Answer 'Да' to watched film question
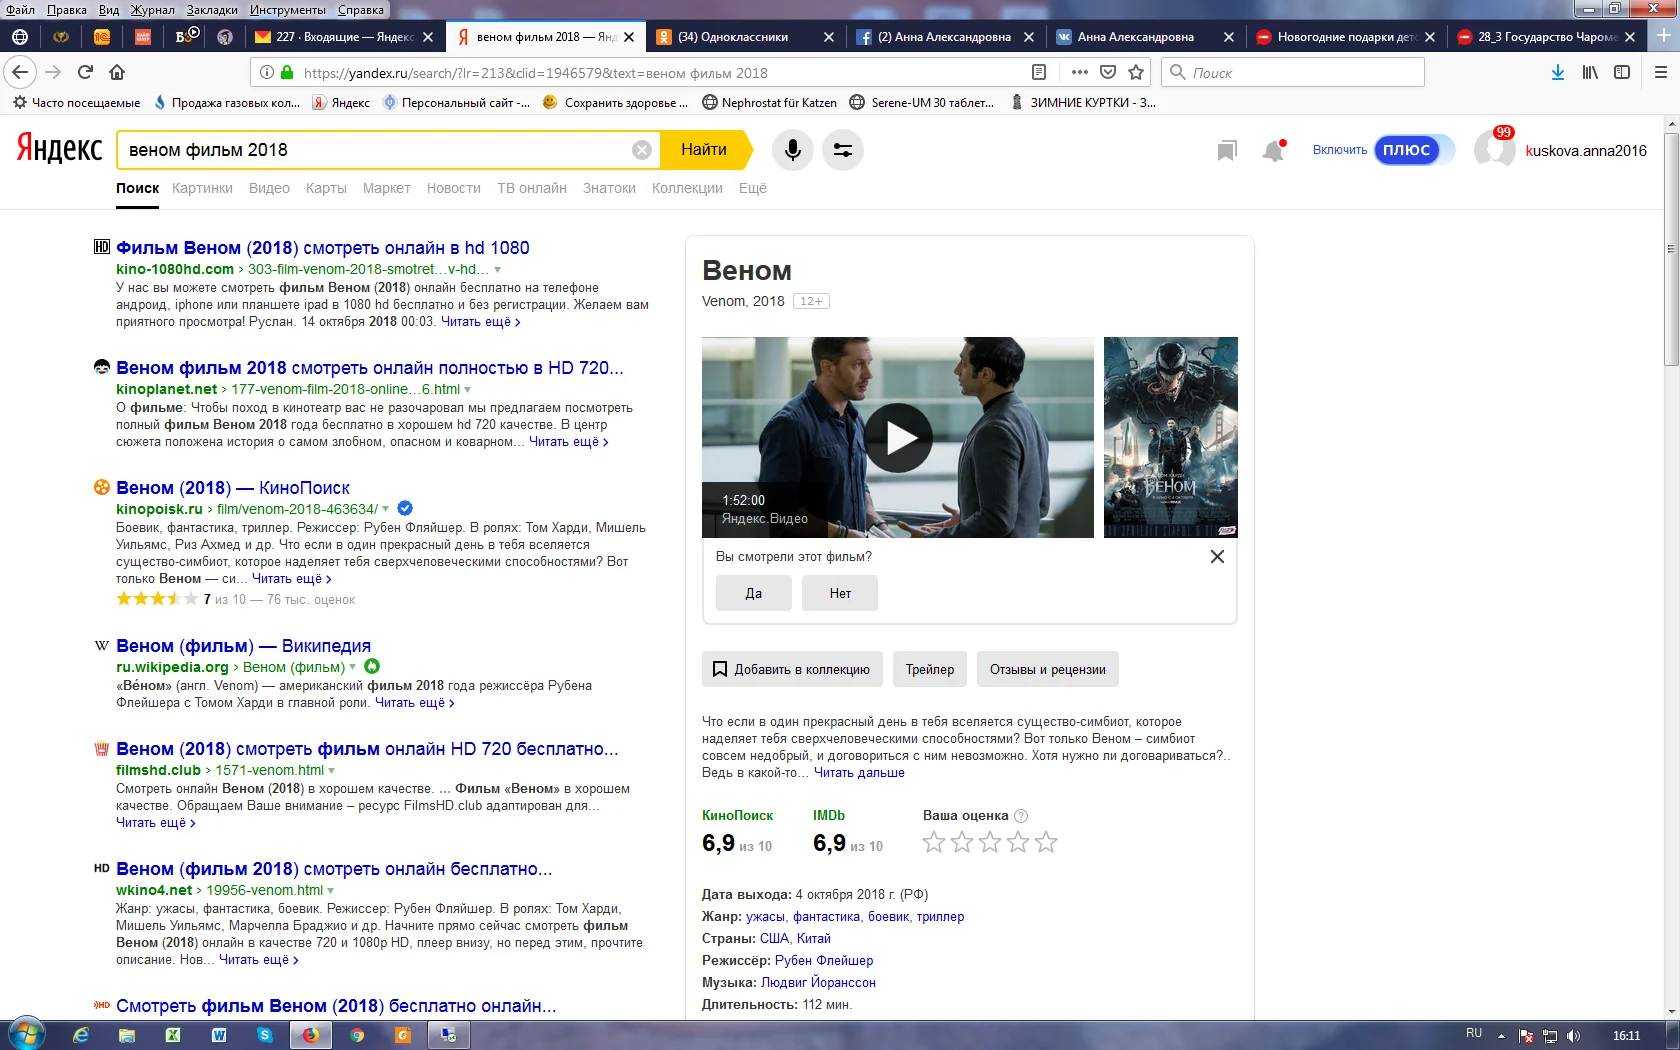1680x1050 pixels. coord(754,593)
